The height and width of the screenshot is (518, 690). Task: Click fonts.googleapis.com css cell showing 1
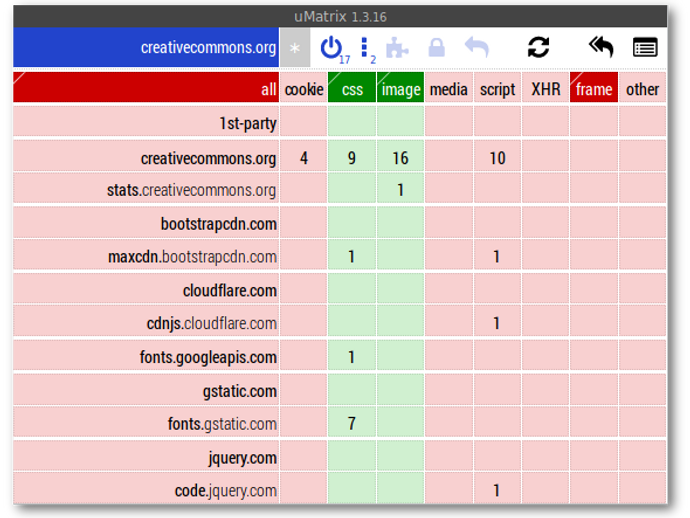pos(352,355)
